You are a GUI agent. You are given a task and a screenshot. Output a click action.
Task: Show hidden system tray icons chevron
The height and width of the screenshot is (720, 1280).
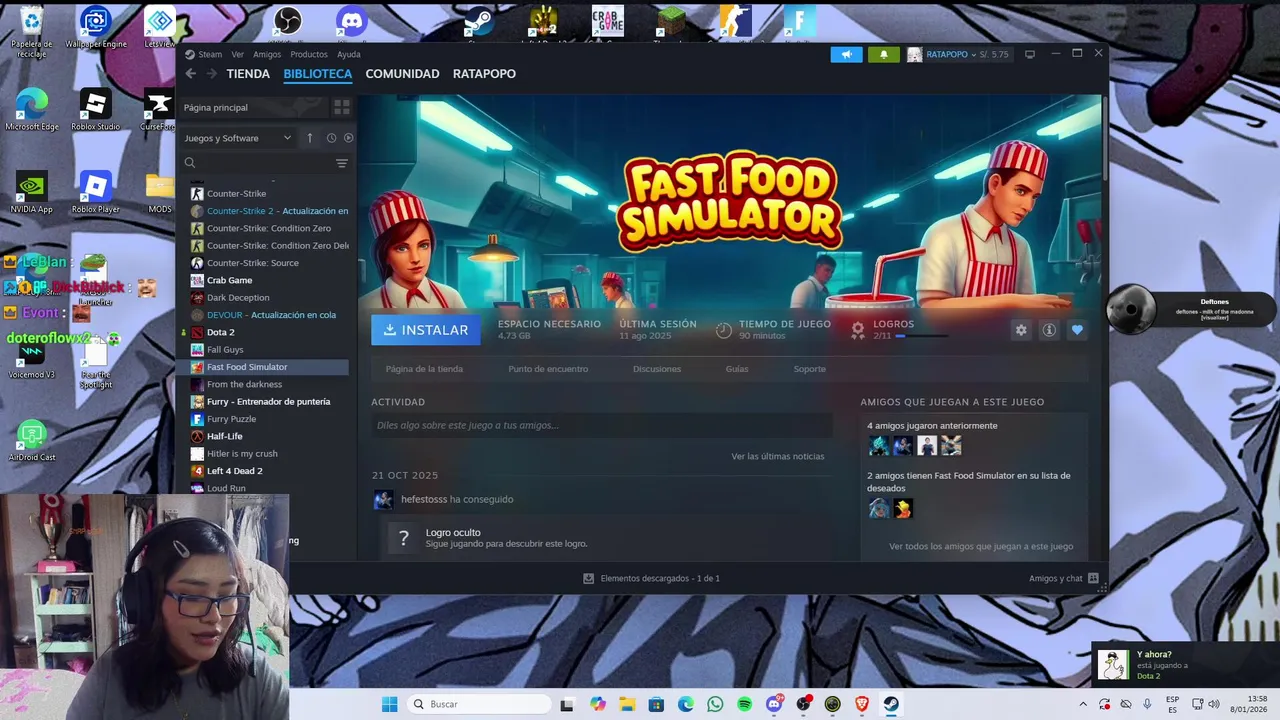[1082, 704]
